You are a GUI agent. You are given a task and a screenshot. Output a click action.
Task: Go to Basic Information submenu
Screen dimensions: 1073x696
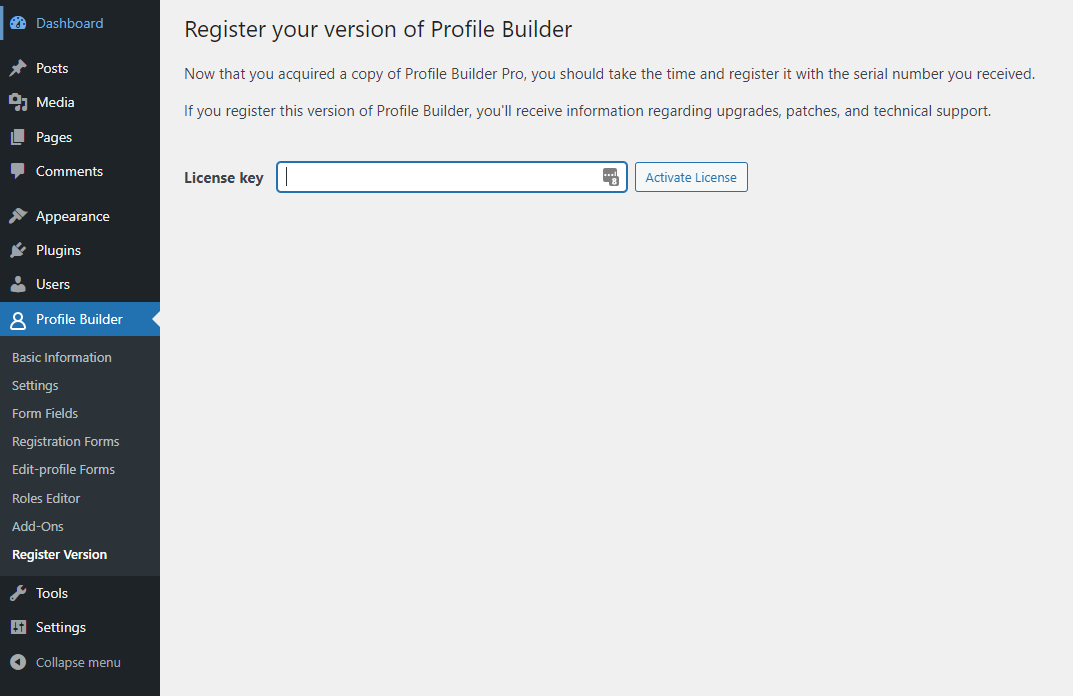[62, 357]
